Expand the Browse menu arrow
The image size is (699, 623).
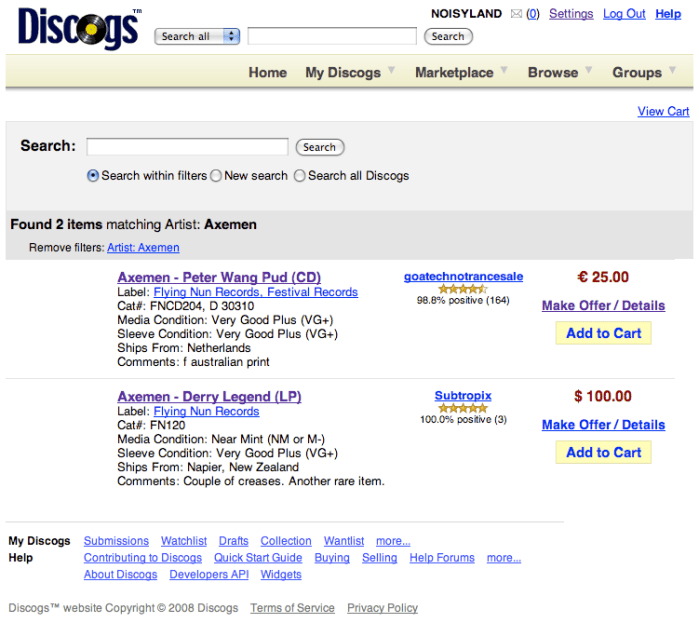pos(589,71)
